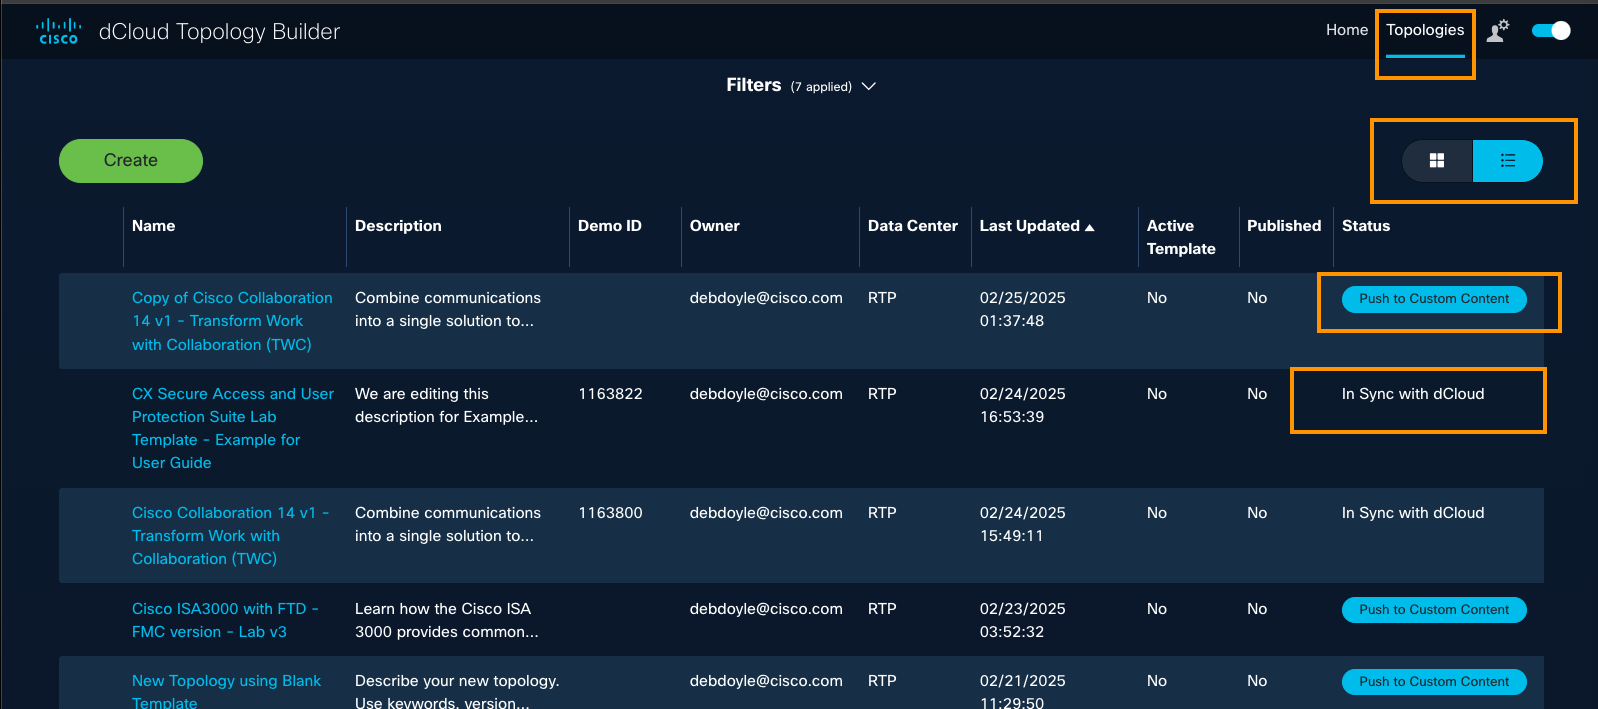Click In Sync status for CX Secure Access
1598x709 pixels.
tap(1413, 394)
